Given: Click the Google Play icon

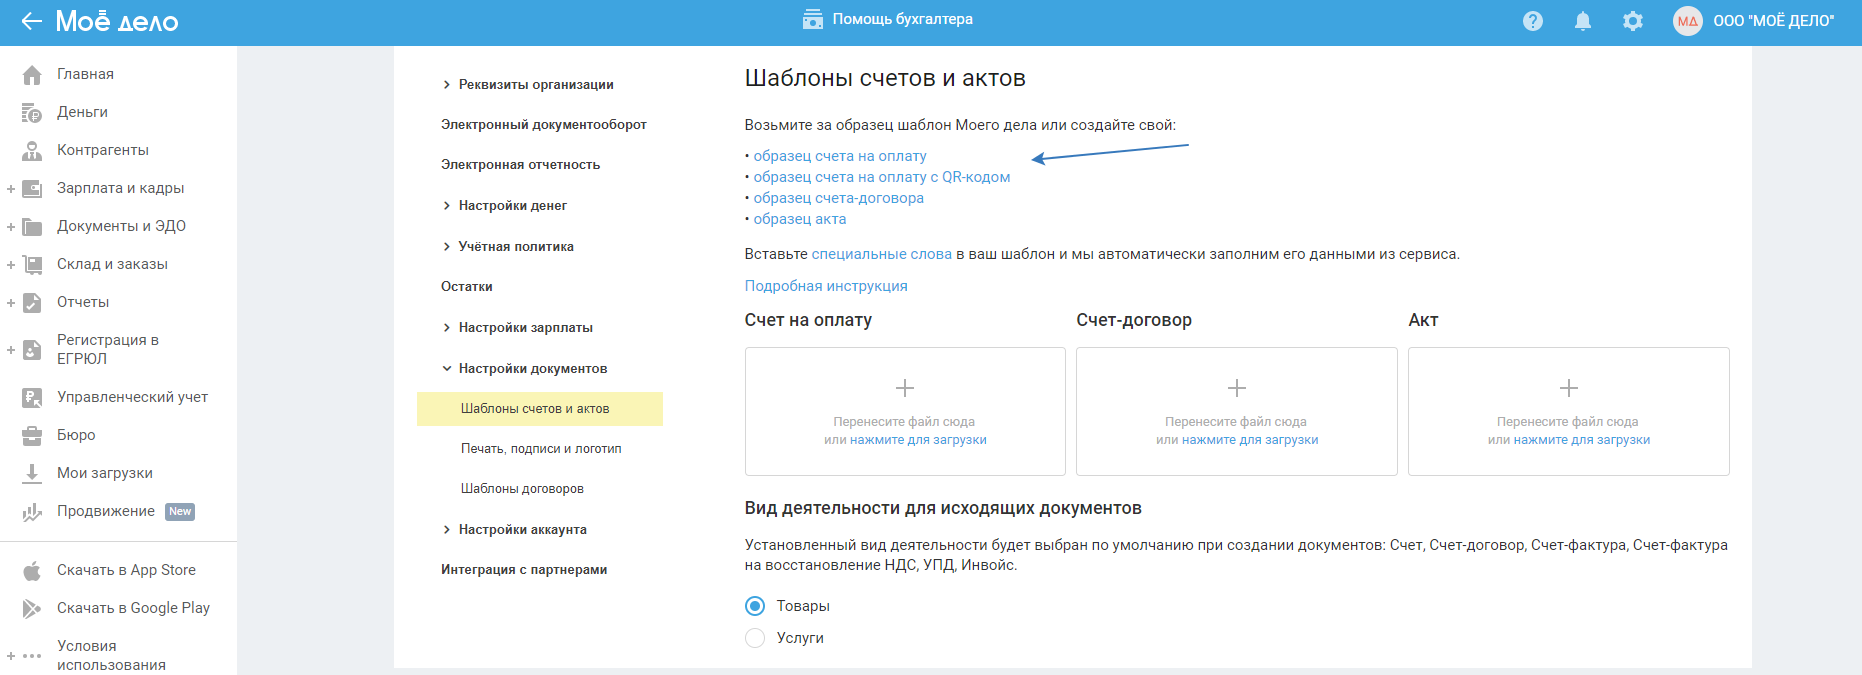Looking at the screenshot, I should tap(32, 609).
